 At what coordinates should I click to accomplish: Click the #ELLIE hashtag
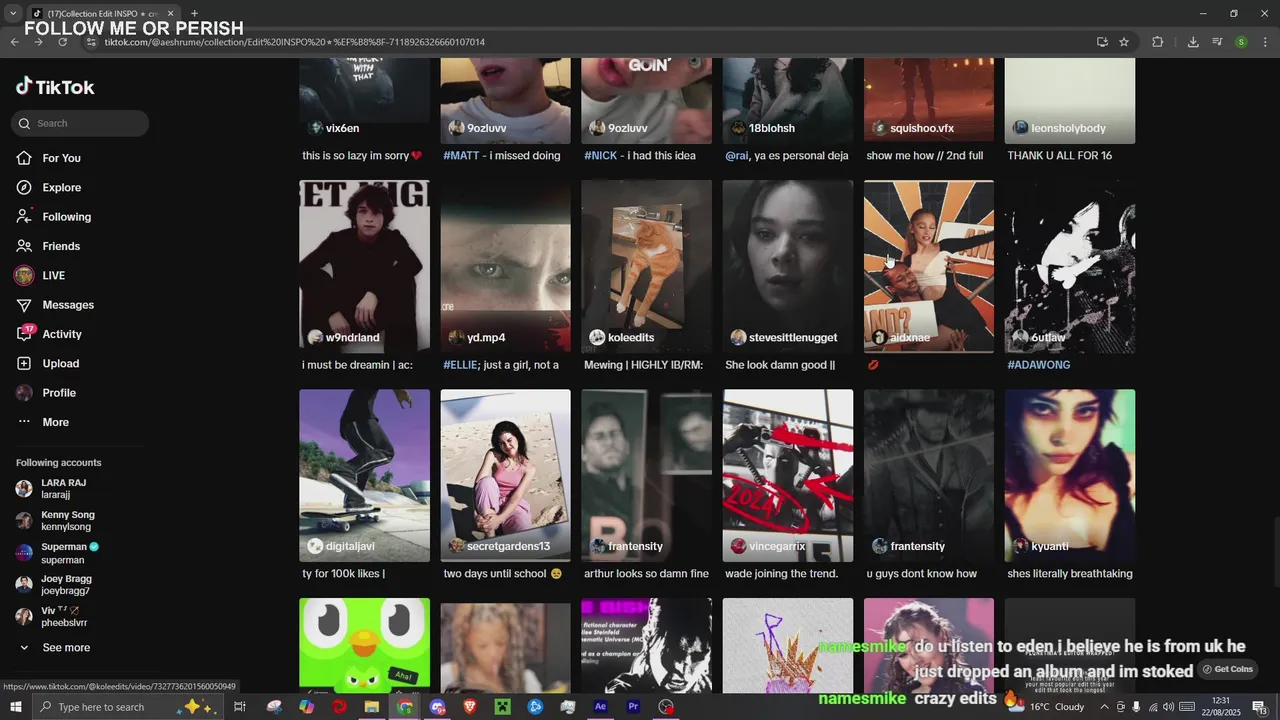460,365
